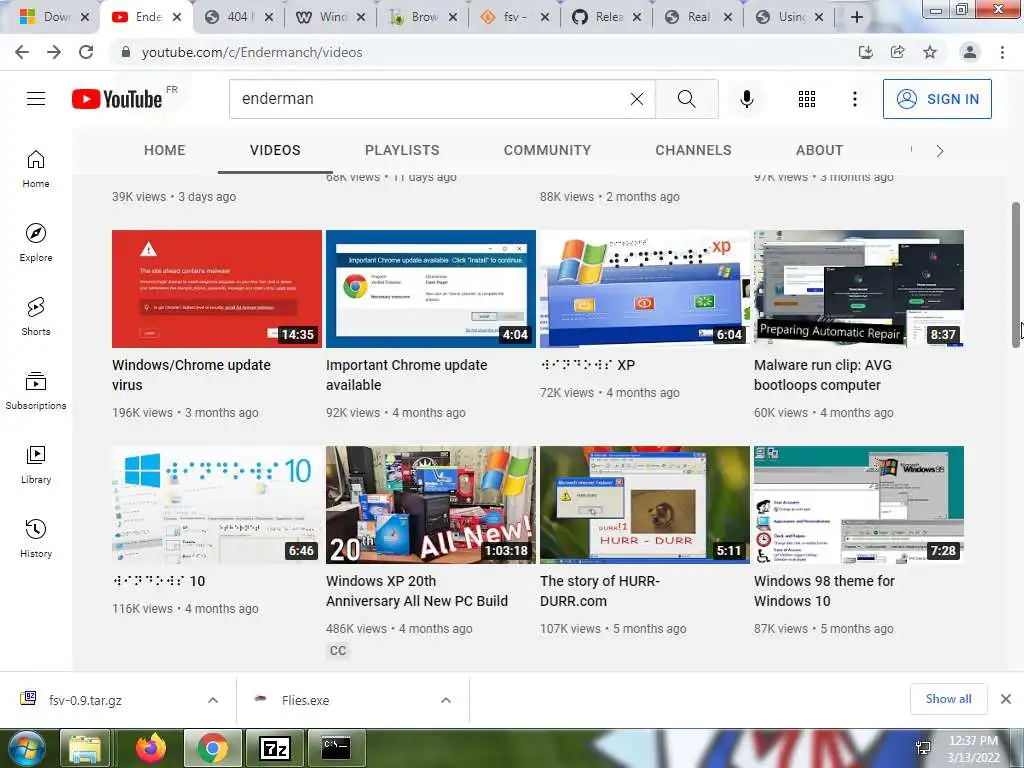The width and height of the screenshot is (1024, 768).
Task: Open Chrome three-dot menu
Action: pos(1002,52)
